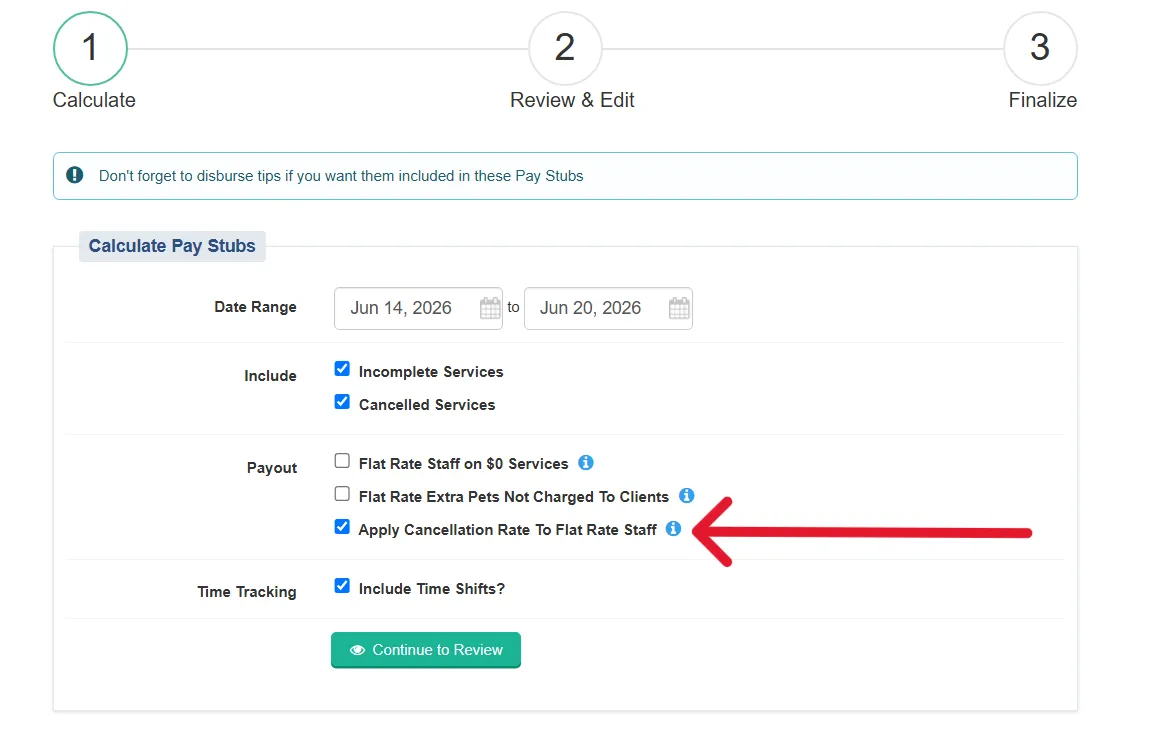Open the end date calendar icon
Viewport: 1155px width, 748px height.
click(x=679, y=308)
